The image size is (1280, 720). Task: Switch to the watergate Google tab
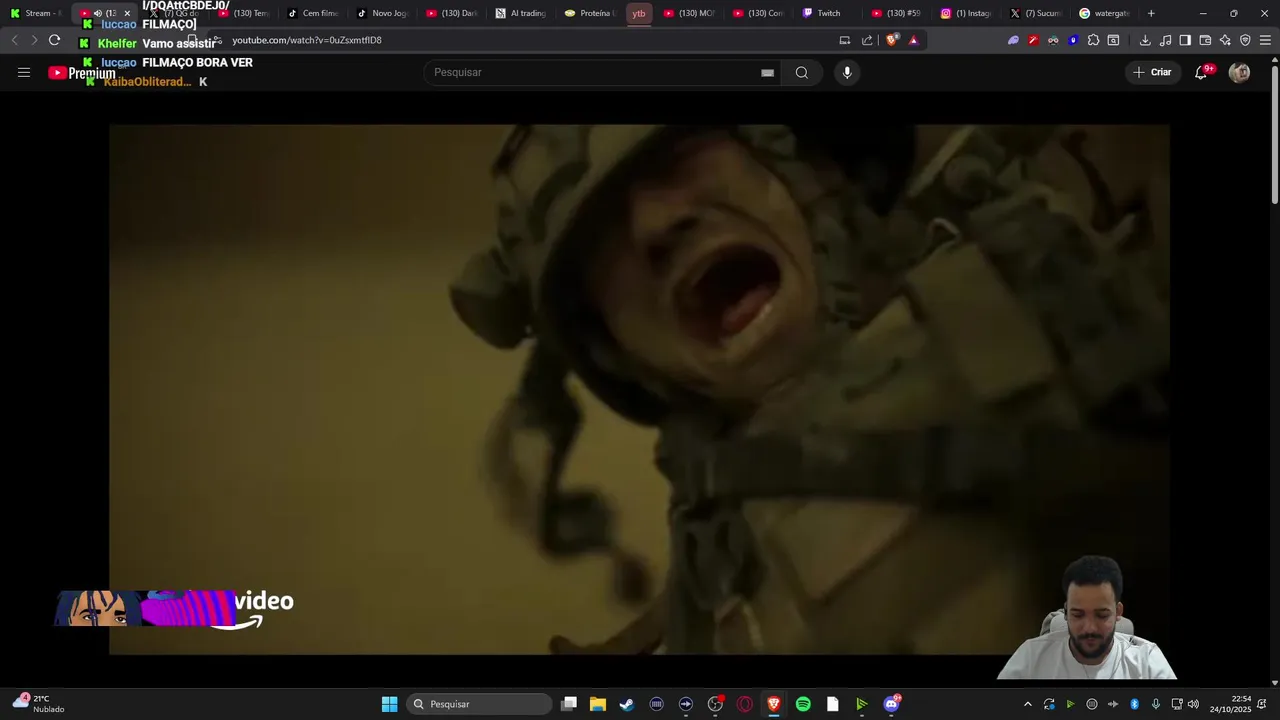[x=1104, y=13]
